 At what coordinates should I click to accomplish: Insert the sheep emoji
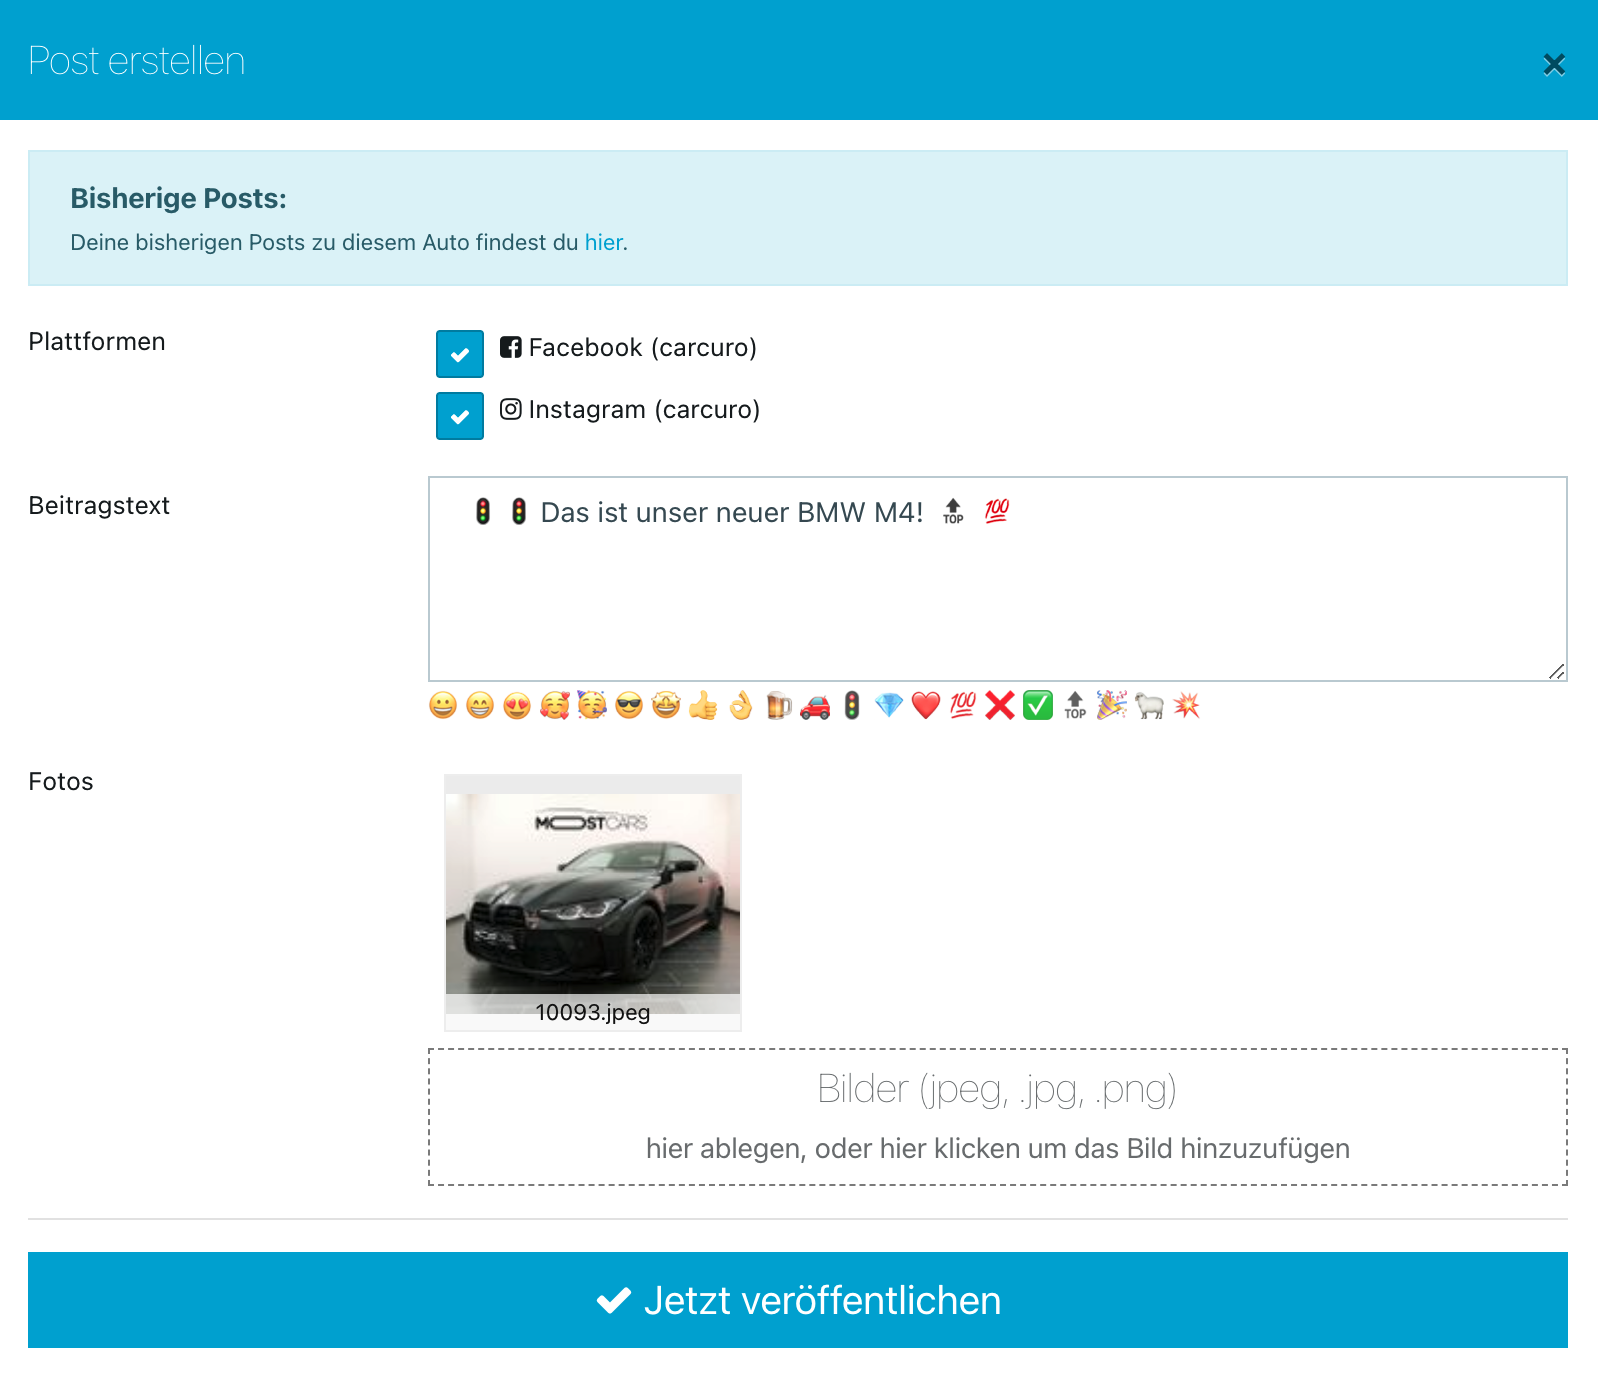tap(1149, 705)
